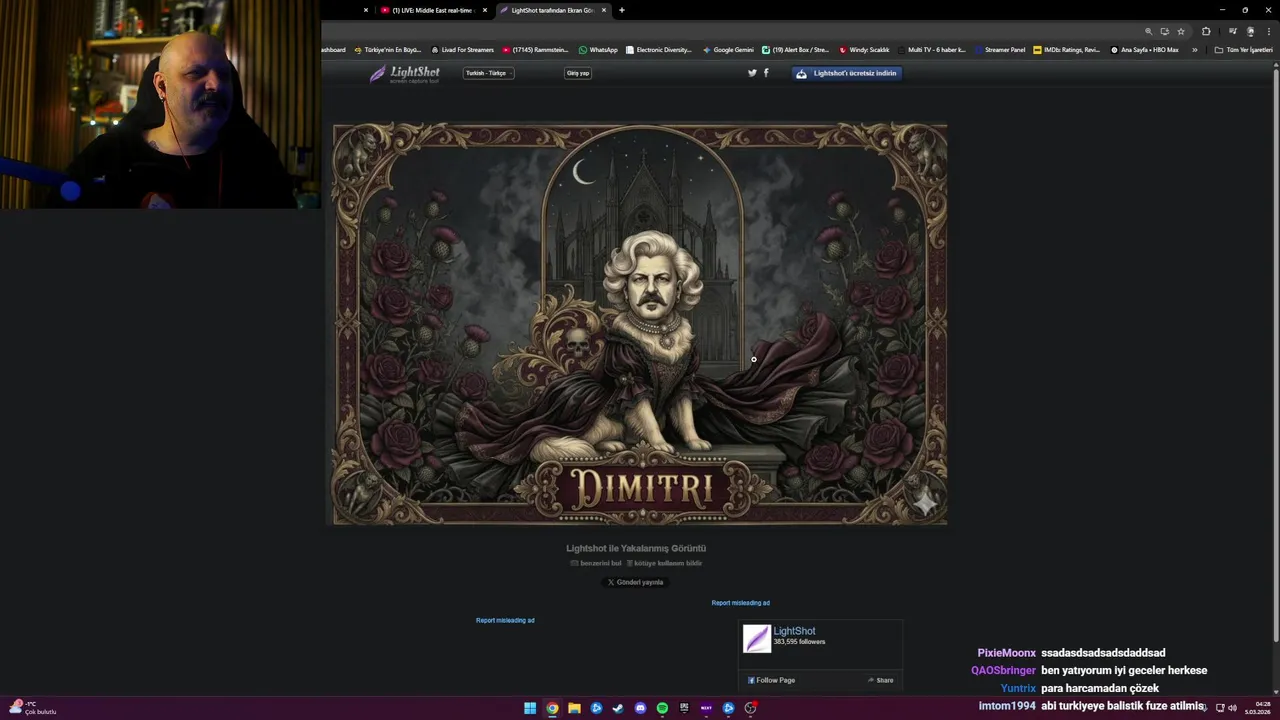Image resolution: width=1280 pixels, height=720 pixels.
Task: Open Discord from the taskbar
Action: click(x=640, y=708)
